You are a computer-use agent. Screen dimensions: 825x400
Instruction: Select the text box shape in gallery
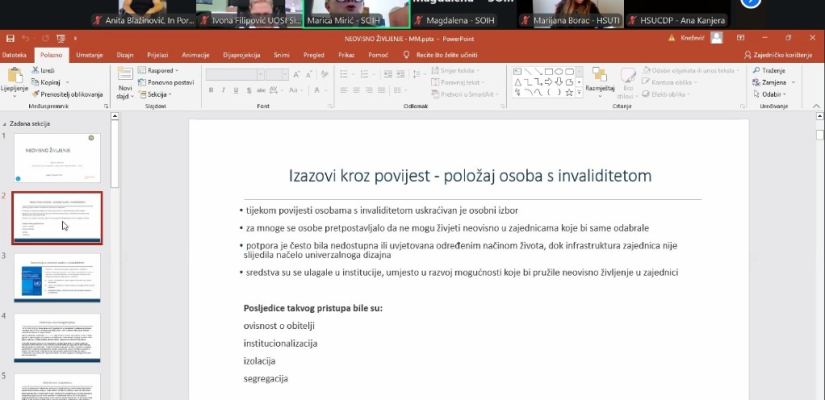[x=517, y=72]
